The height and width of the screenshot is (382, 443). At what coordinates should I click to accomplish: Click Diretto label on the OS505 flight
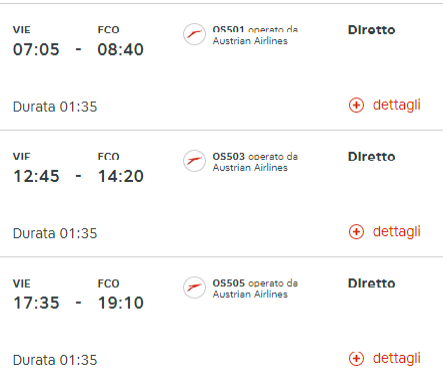click(371, 283)
